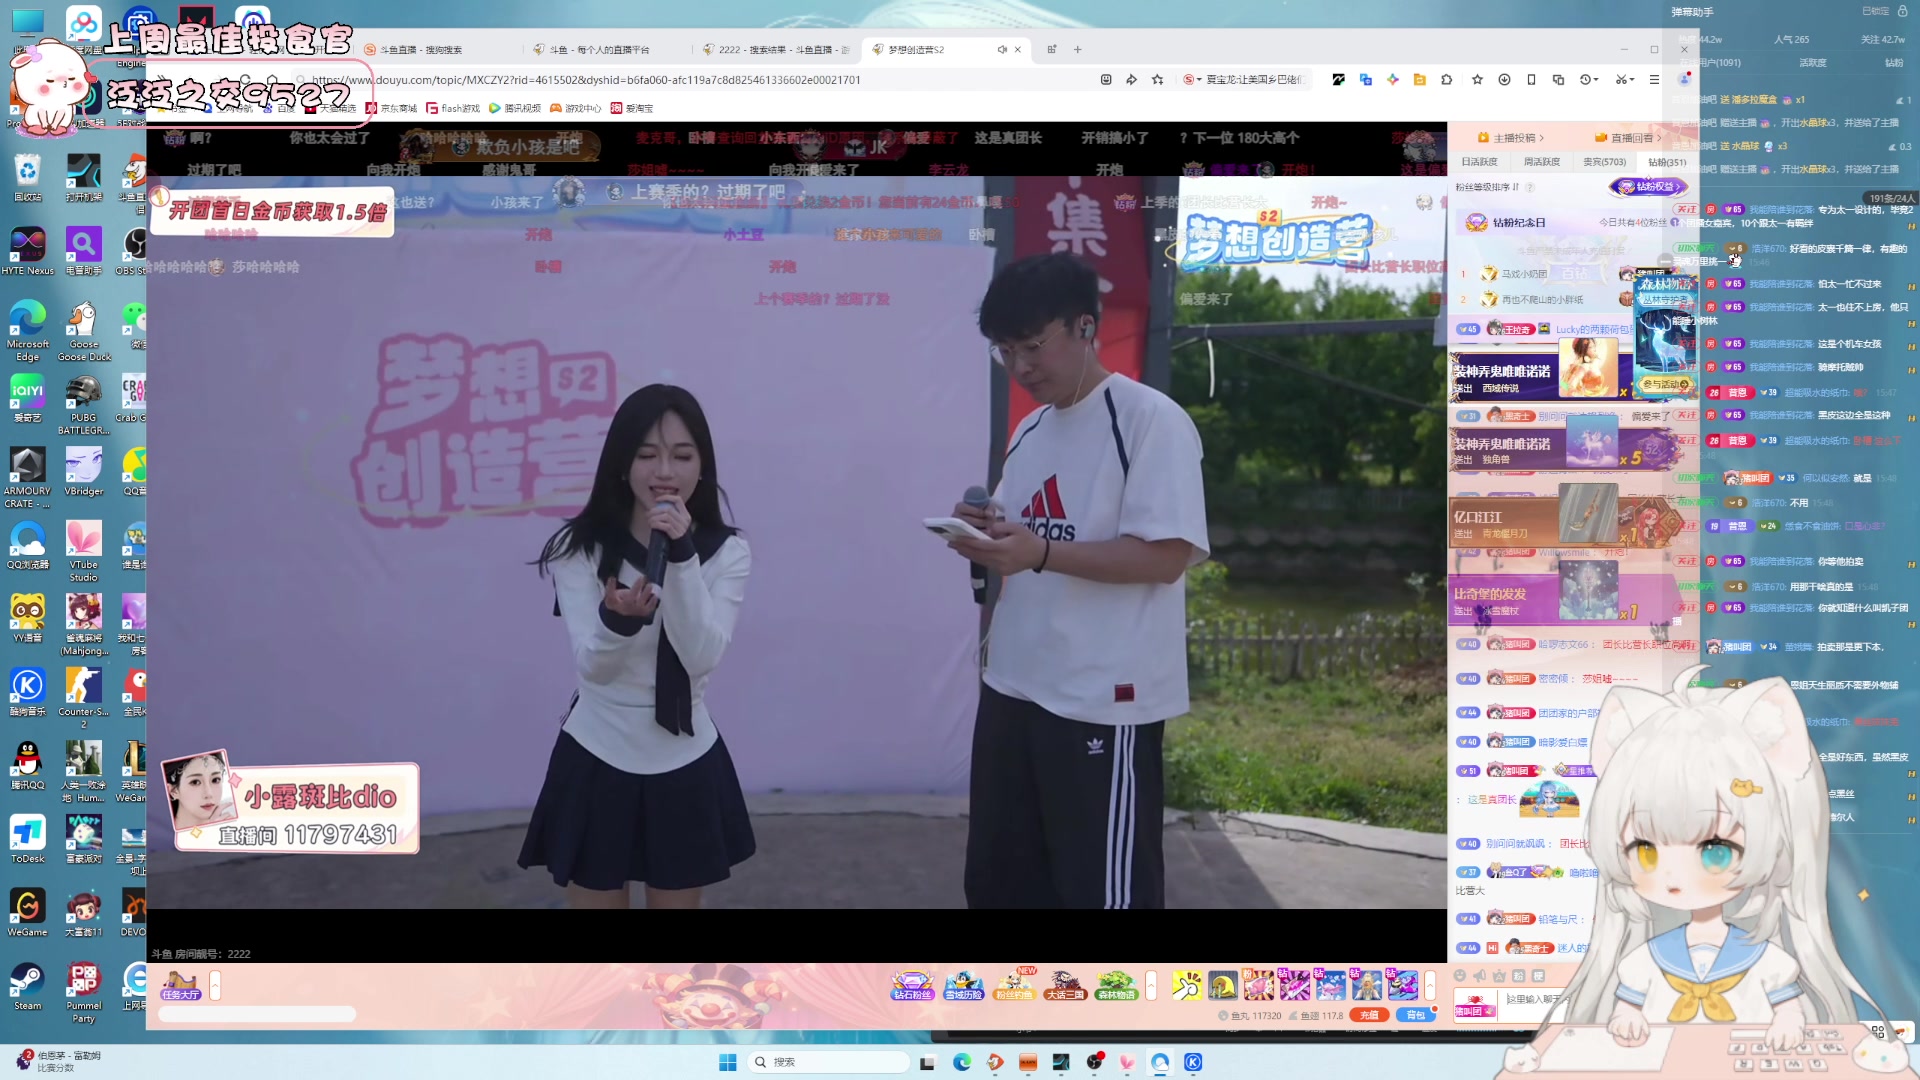The width and height of the screenshot is (1920, 1080).
Task: Open the ToDesk desktop icon
Action: 27,839
